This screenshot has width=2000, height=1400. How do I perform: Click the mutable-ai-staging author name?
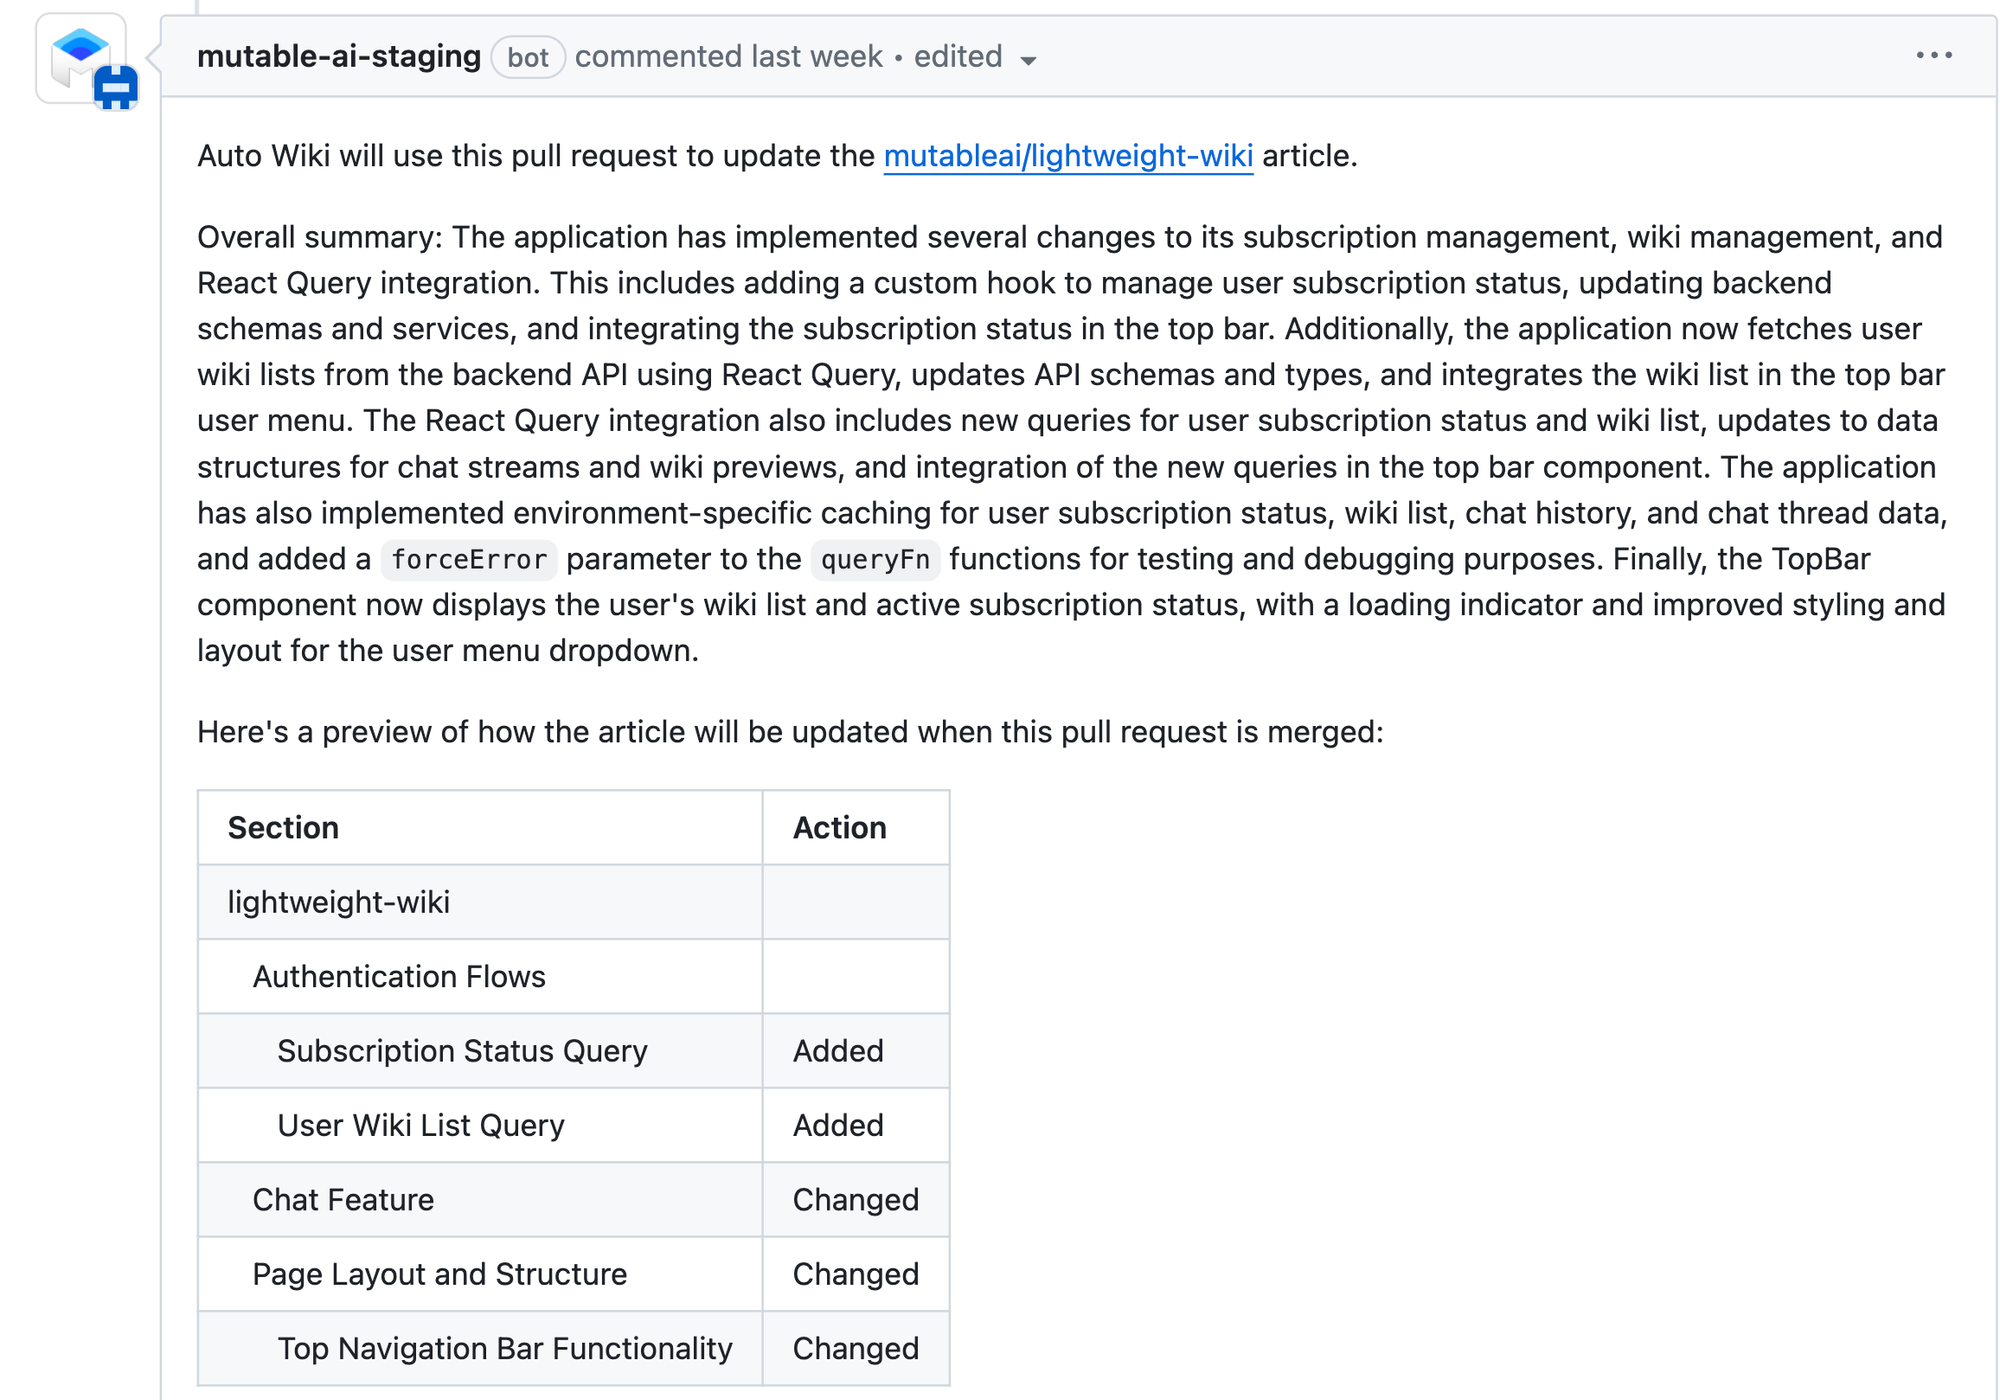click(x=339, y=57)
